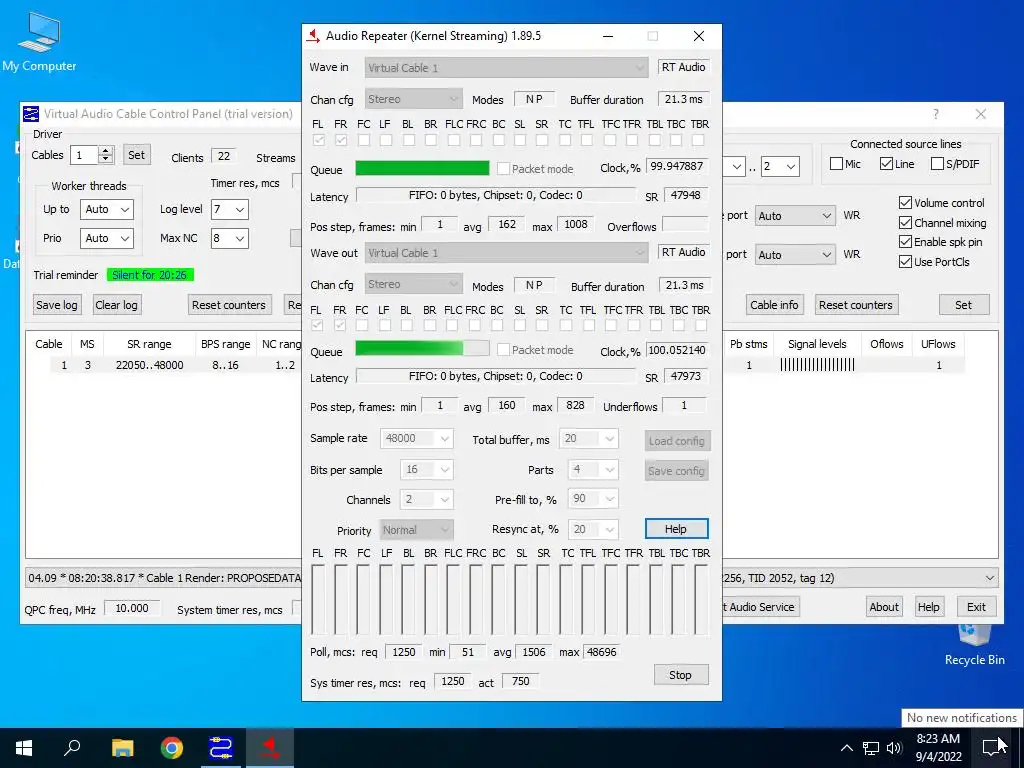This screenshot has width=1024, height=768.
Task: Toggle Wave out Packet mode checkbox
Action: point(504,349)
